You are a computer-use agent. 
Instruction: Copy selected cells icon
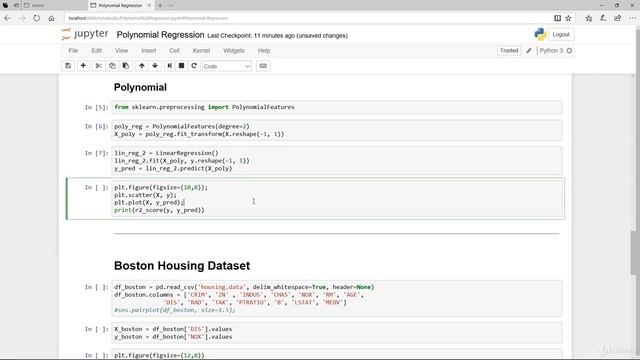tap(112, 66)
